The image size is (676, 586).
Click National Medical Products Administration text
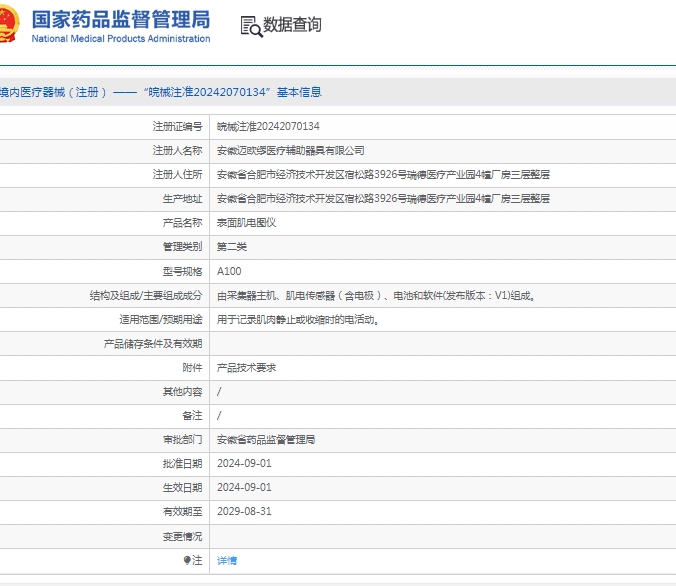pos(121,39)
